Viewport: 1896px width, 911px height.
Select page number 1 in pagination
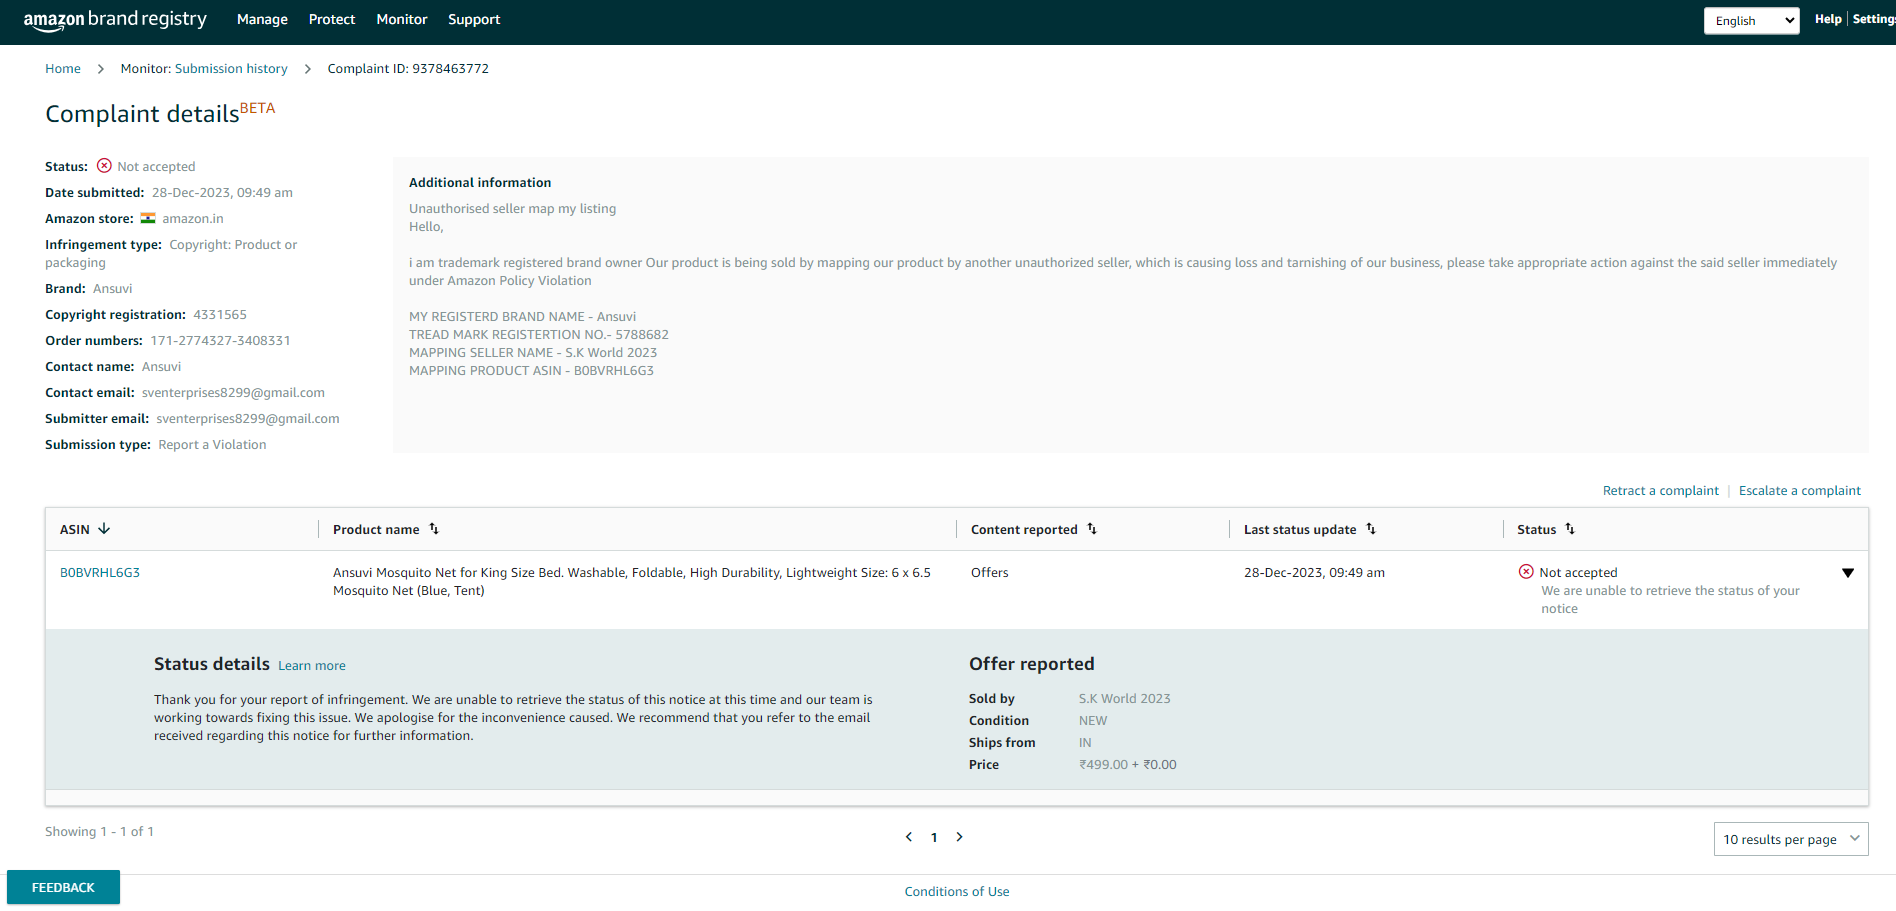934,838
